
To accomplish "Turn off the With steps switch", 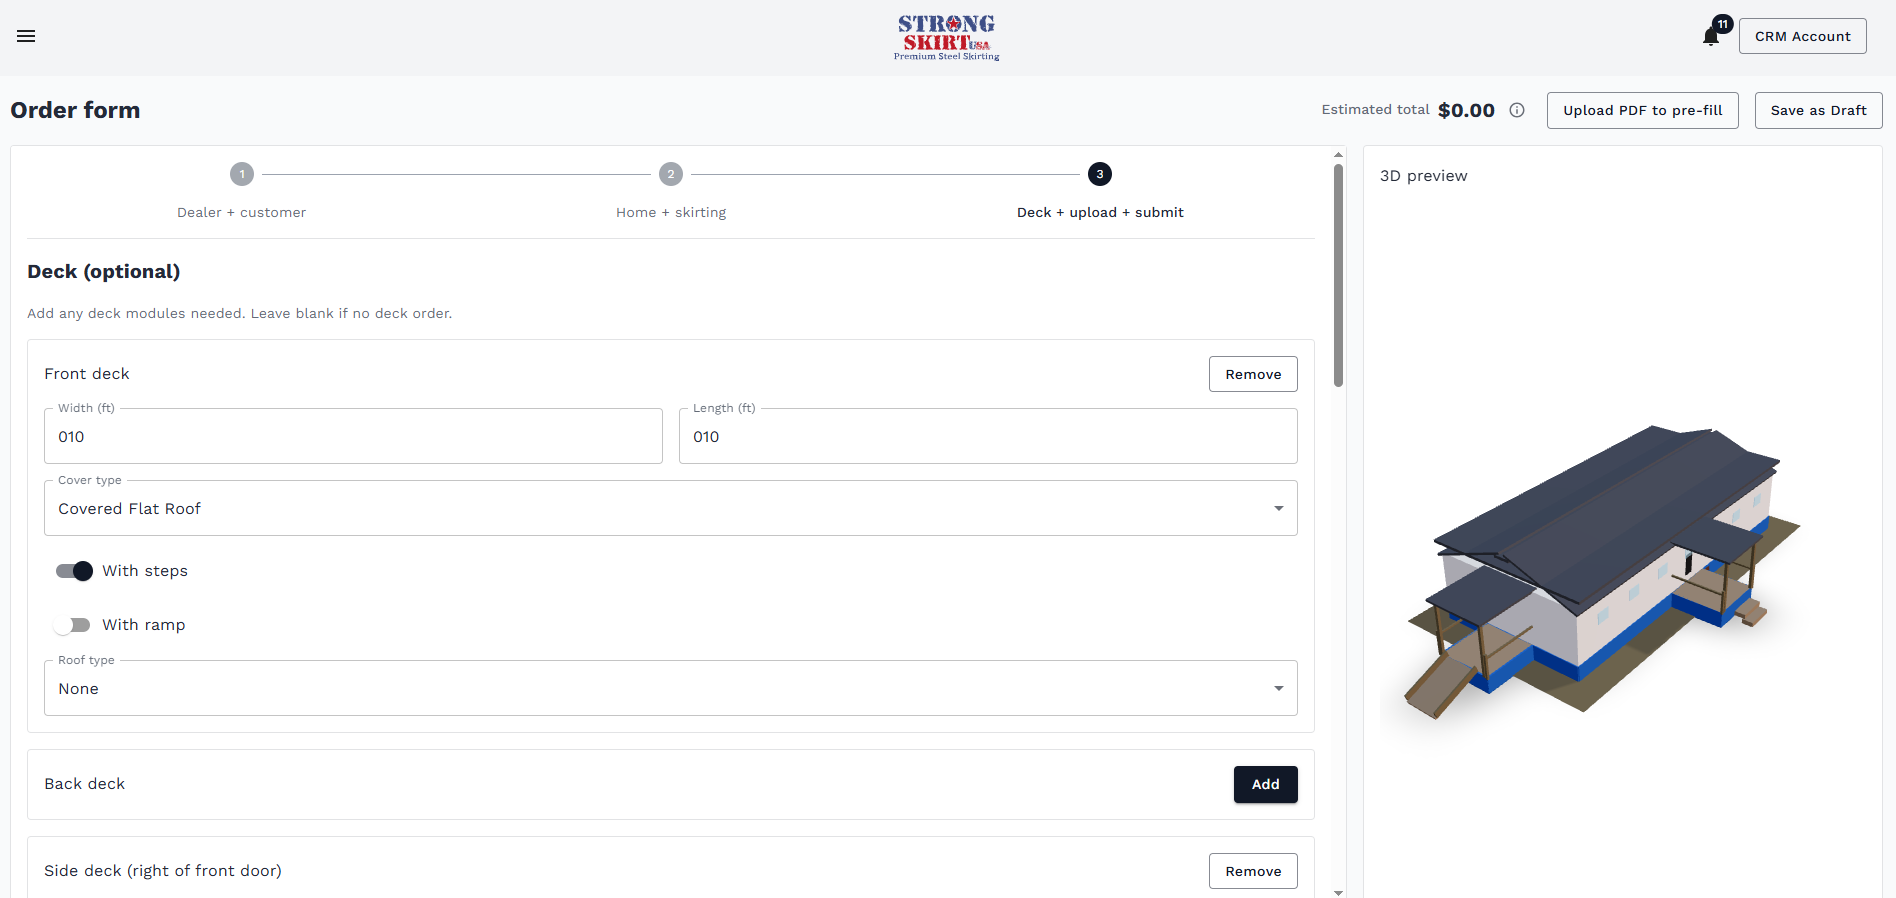I will coord(74,571).
